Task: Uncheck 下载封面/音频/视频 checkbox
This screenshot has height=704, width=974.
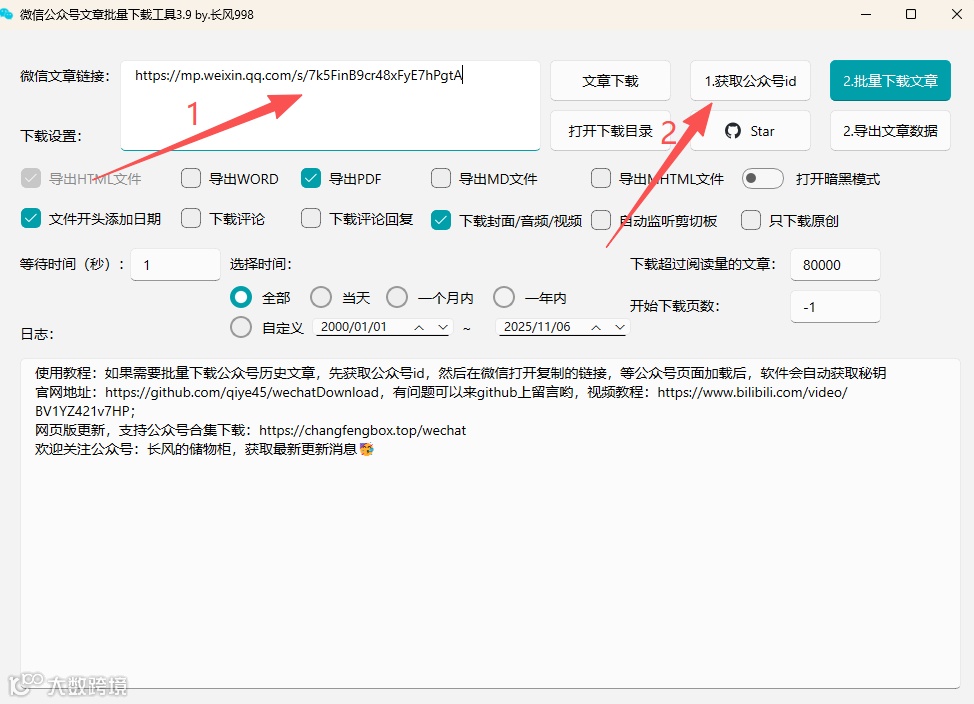Action: (440, 220)
